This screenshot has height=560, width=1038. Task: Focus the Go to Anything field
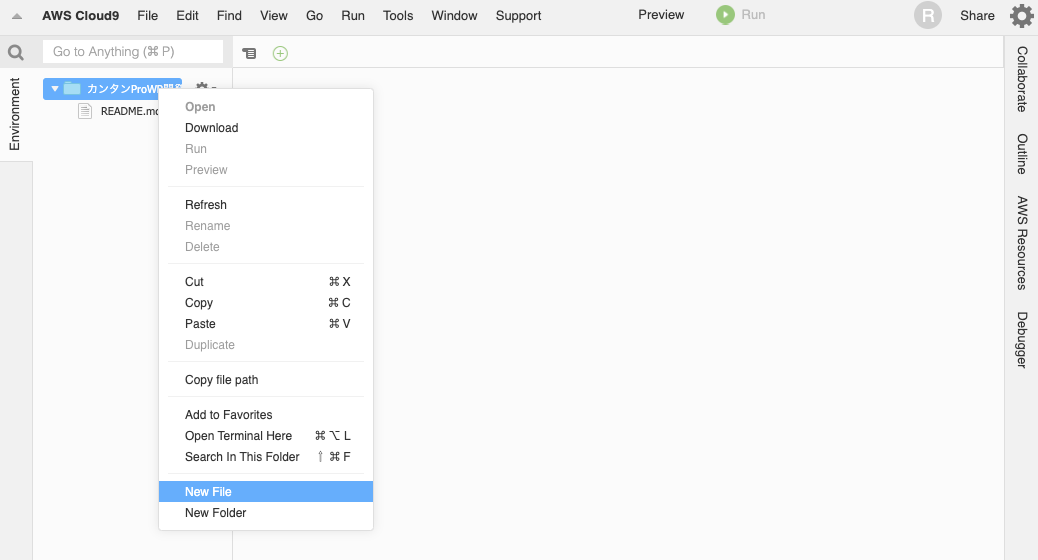pyautogui.click(x=133, y=52)
